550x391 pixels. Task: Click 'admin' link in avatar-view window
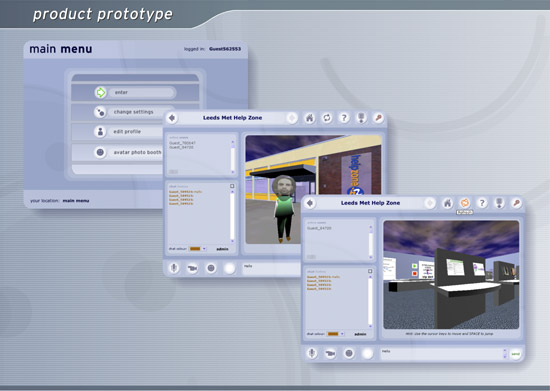click(222, 249)
